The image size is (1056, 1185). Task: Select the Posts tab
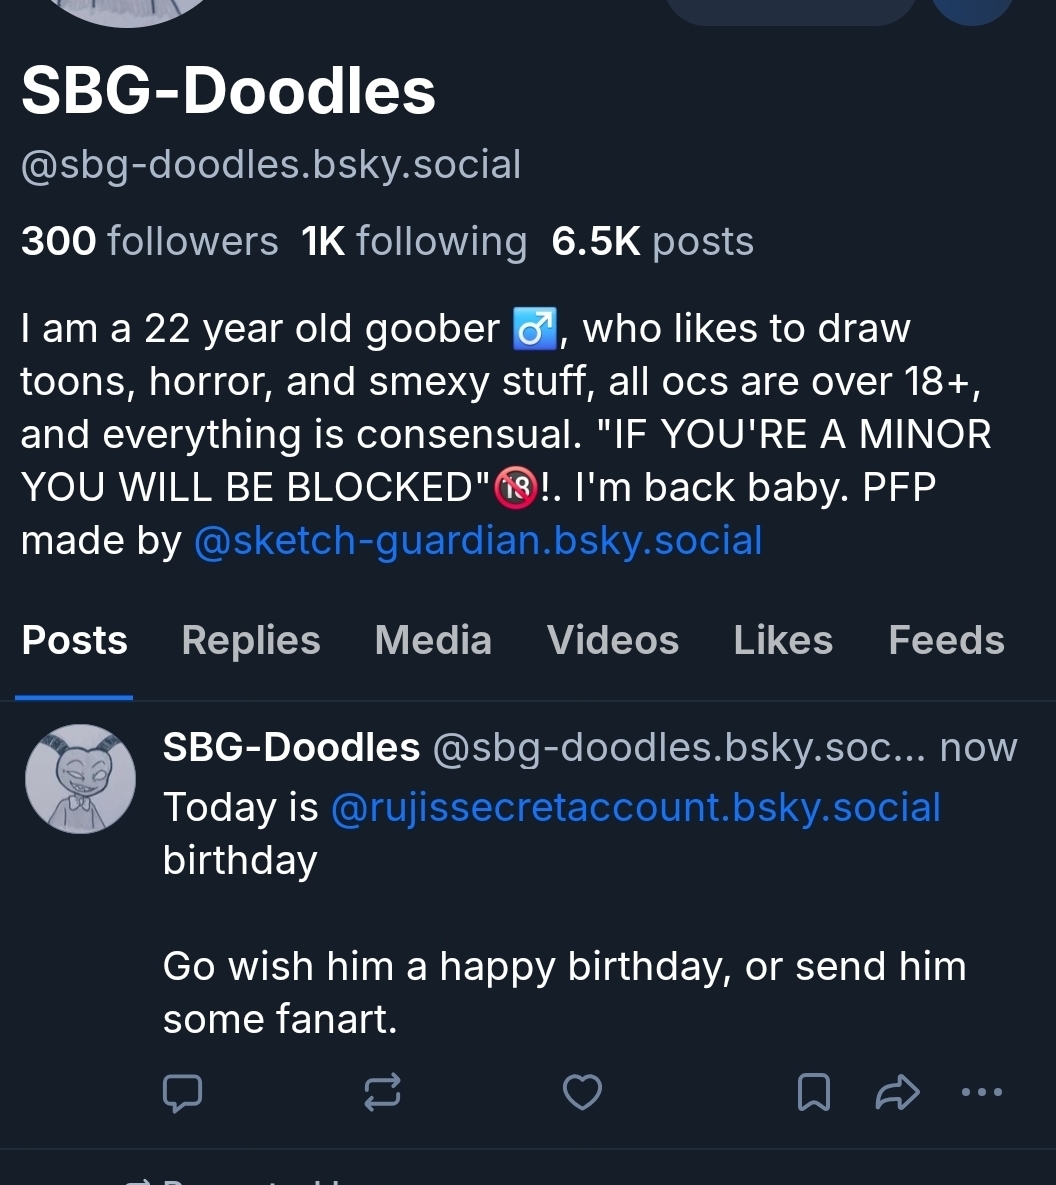tap(75, 640)
